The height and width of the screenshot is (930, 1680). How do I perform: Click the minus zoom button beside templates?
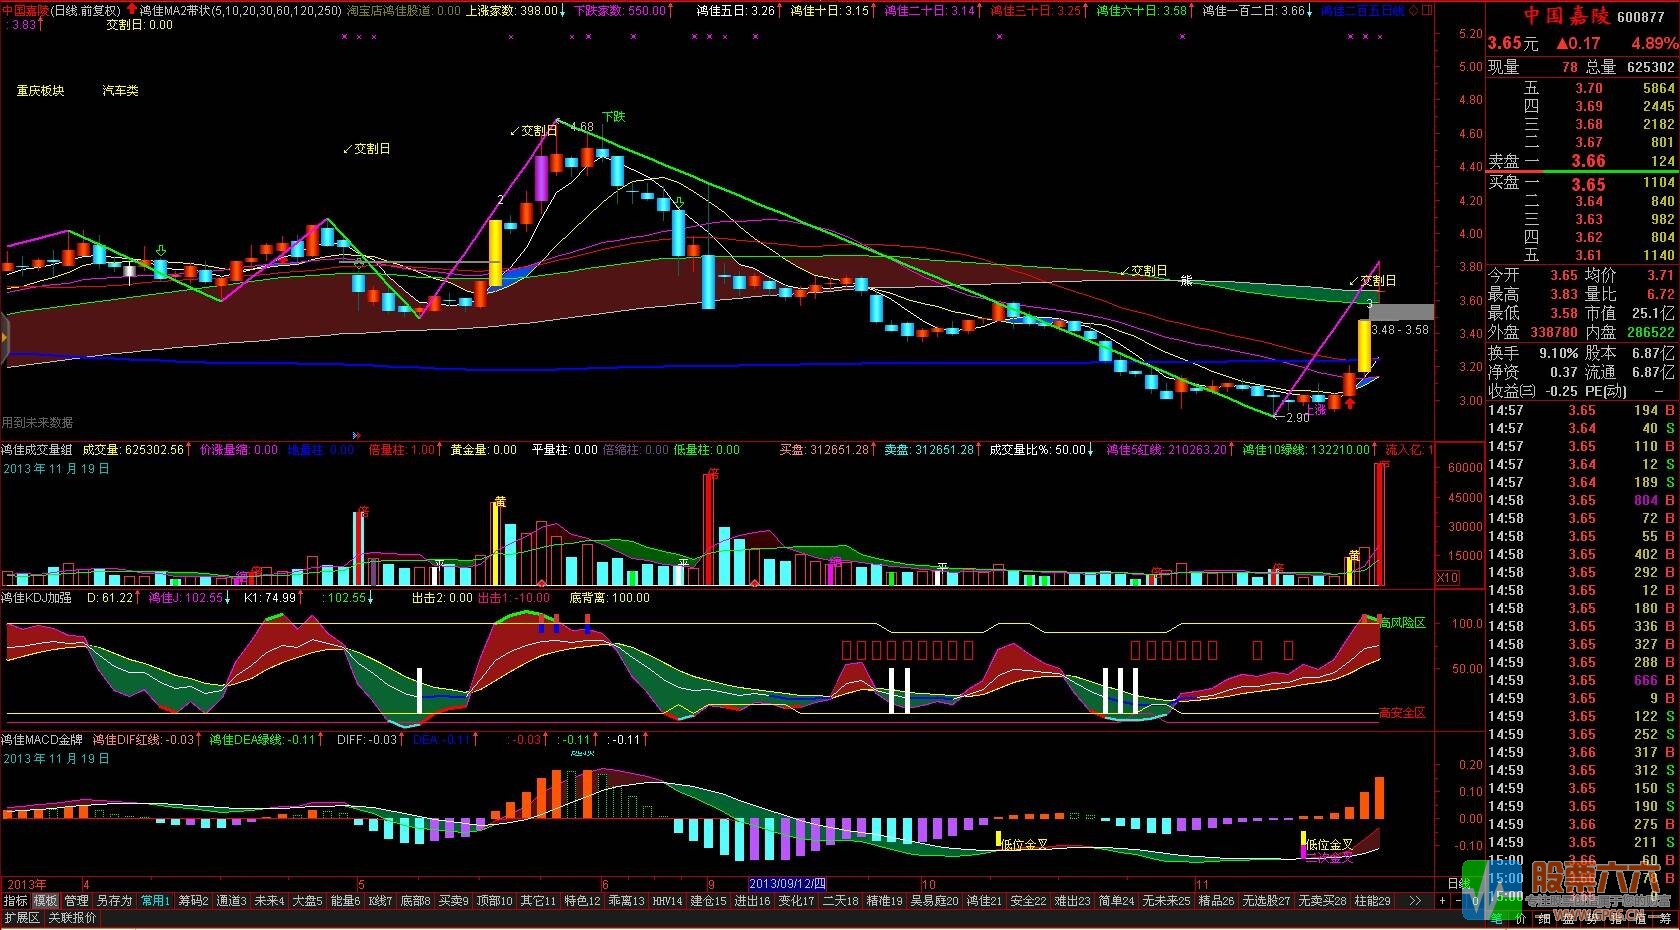(x=1459, y=900)
